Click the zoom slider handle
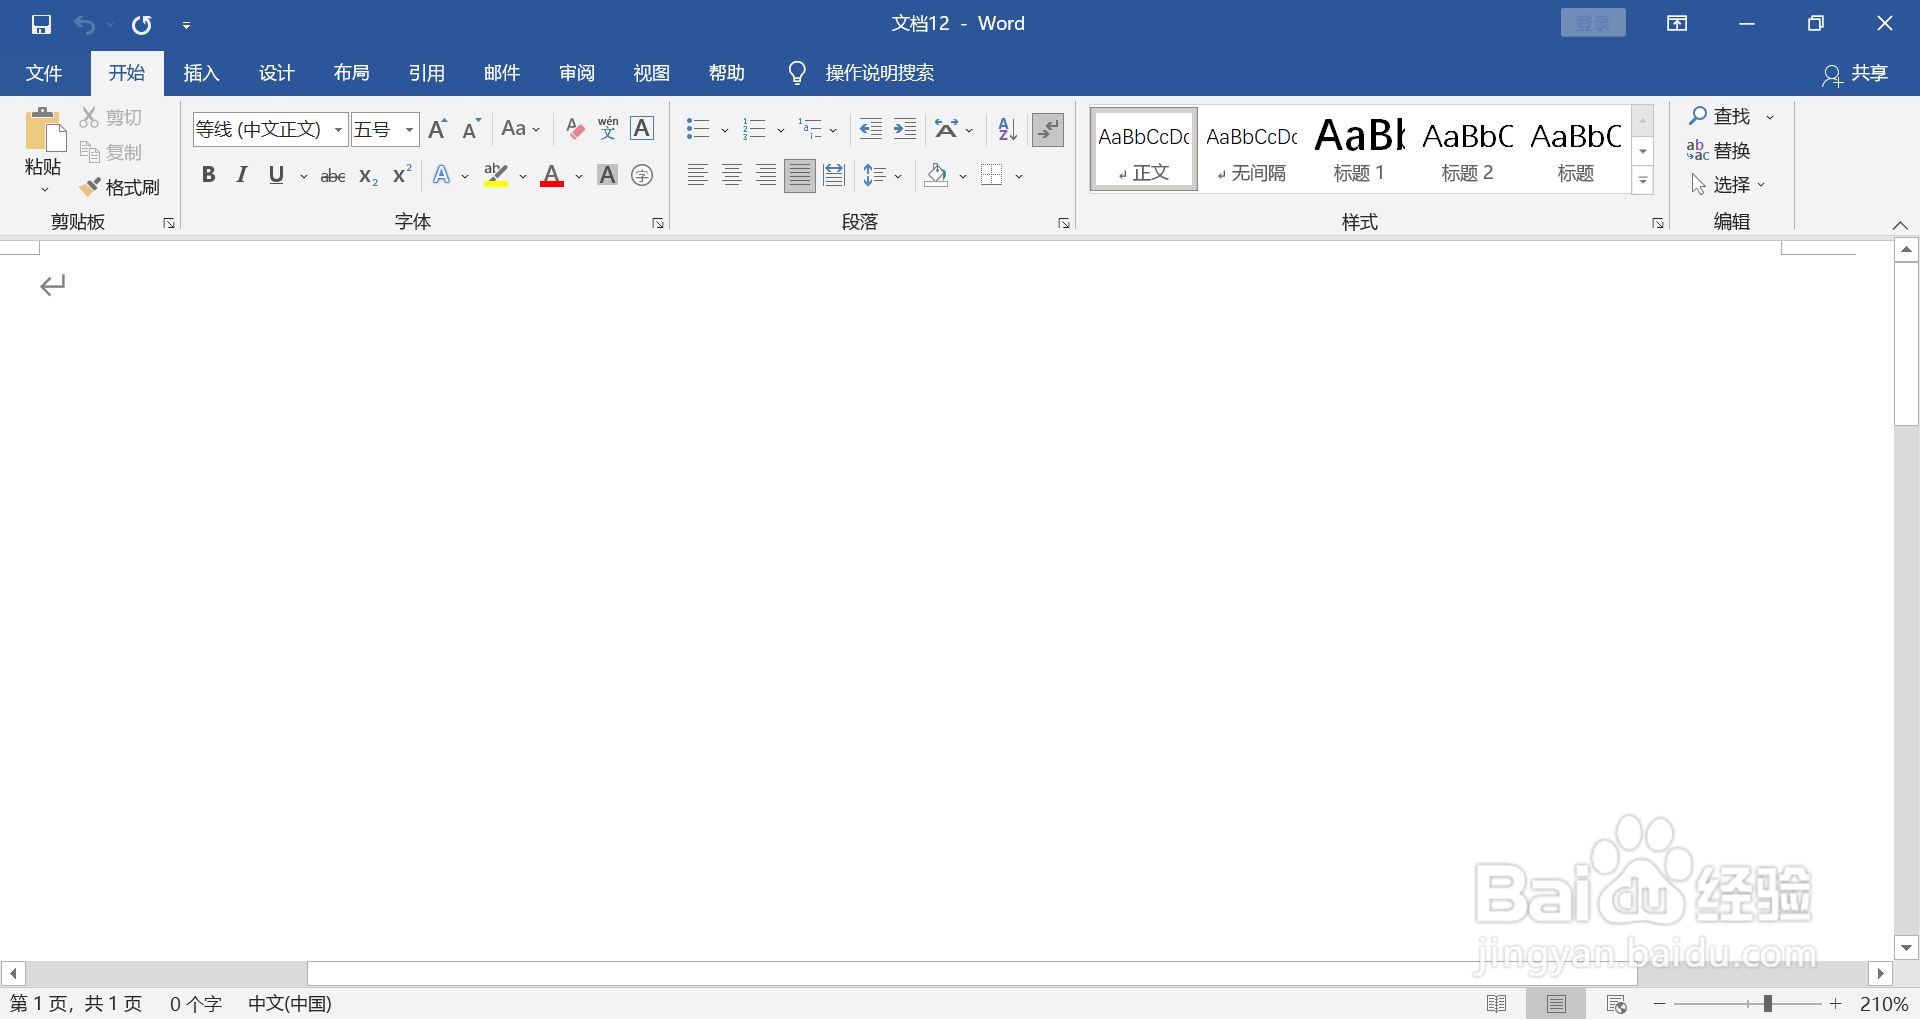The image size is (1920, 1019). pyautogui.click(x=1767, y=1004)
